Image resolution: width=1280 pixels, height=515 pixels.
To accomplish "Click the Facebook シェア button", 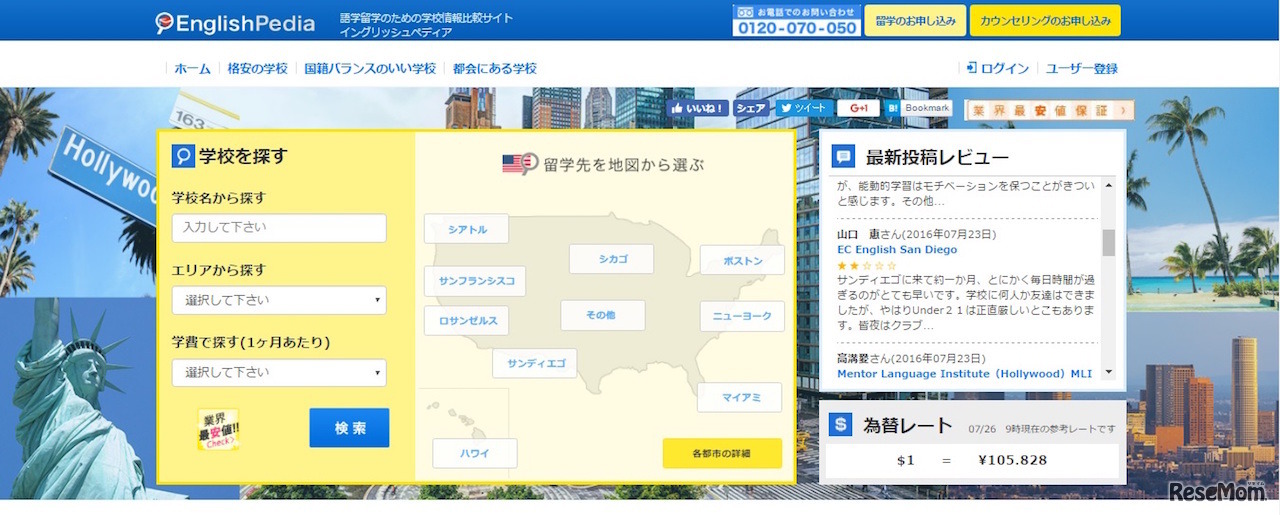I will [x=750, y=108].
